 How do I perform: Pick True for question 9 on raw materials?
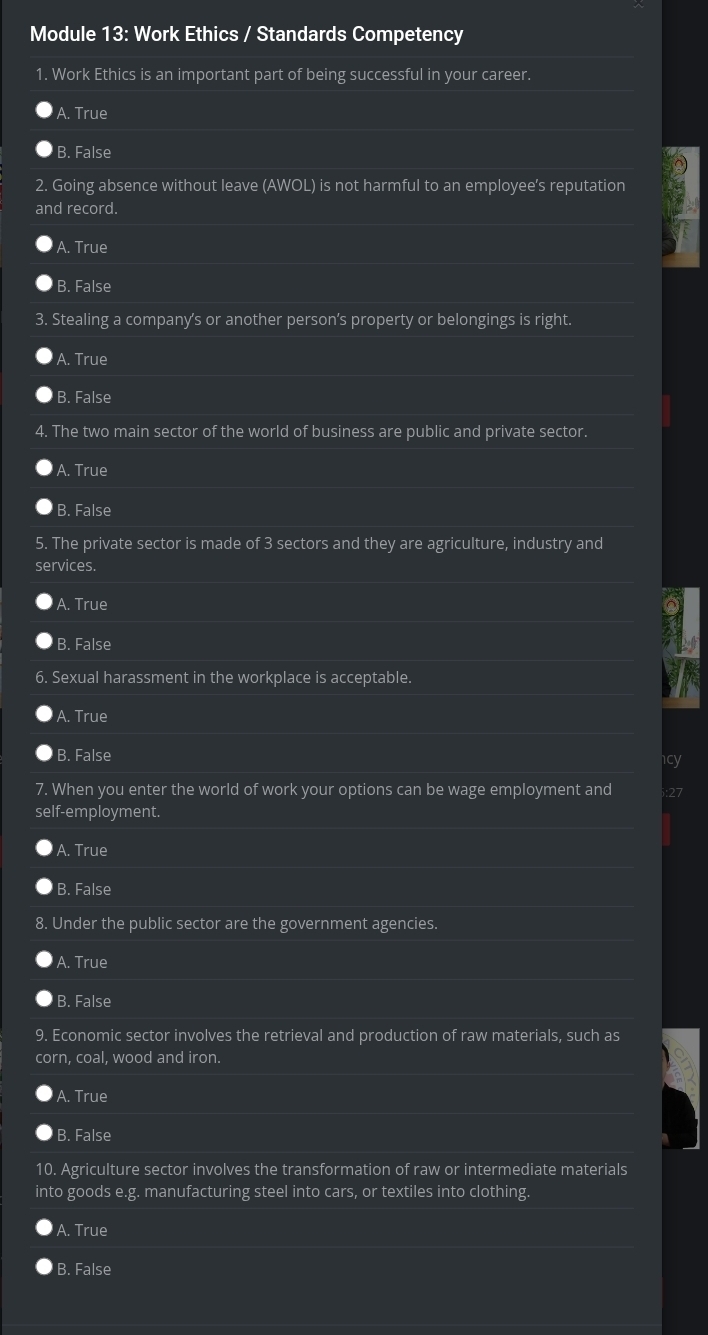[x=44, y=1094]
